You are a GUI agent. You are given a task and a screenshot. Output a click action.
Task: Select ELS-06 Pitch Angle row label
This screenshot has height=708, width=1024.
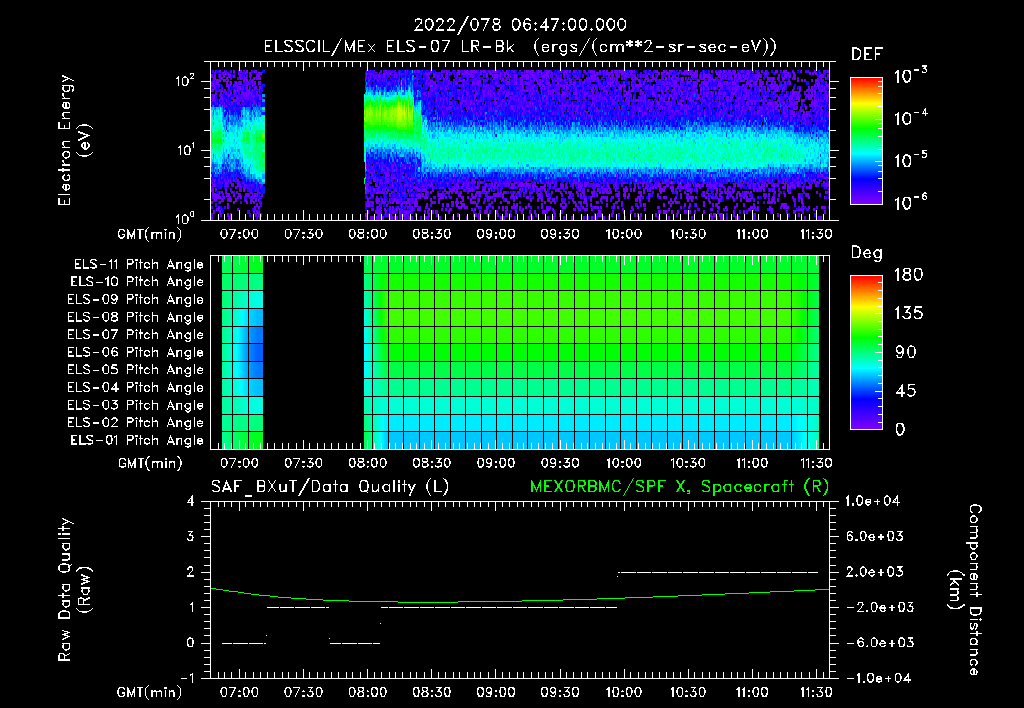pos(135,352)
